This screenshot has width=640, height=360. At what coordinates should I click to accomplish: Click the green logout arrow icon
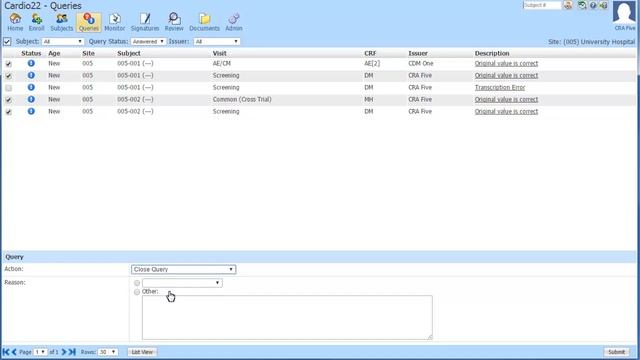pos(603,5)
